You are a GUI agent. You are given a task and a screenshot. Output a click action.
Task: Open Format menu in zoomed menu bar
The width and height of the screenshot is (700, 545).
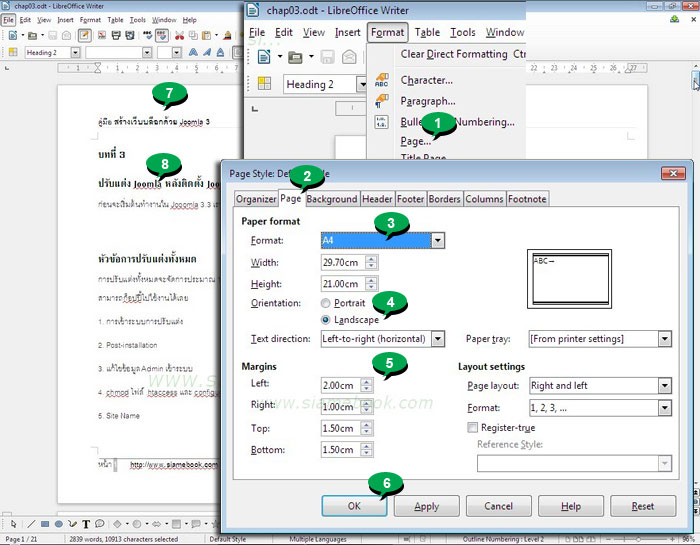click(x=388, y=33)
